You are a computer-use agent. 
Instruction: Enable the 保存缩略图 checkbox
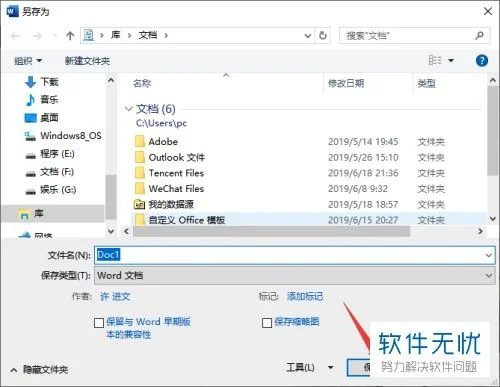(x=267, y=323)
